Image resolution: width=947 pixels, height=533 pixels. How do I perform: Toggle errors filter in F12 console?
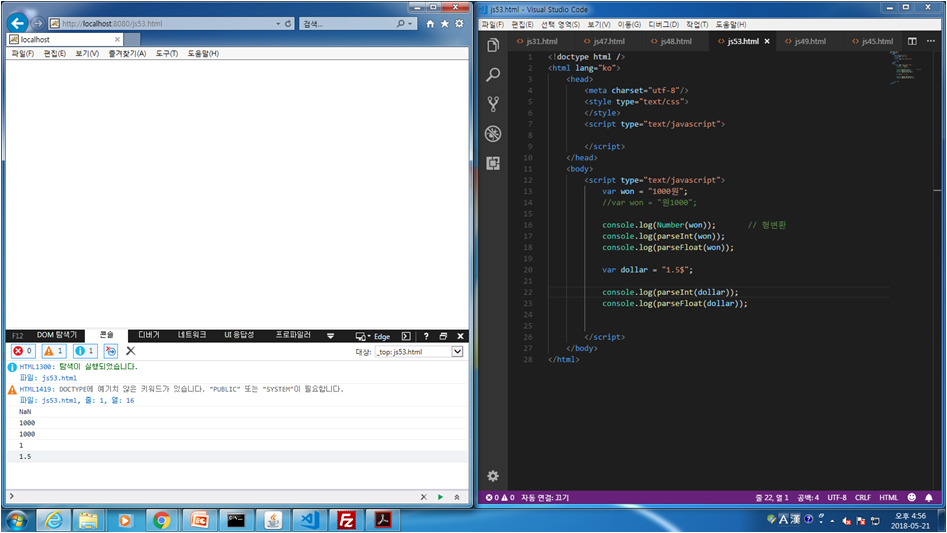tap(23, 351)
